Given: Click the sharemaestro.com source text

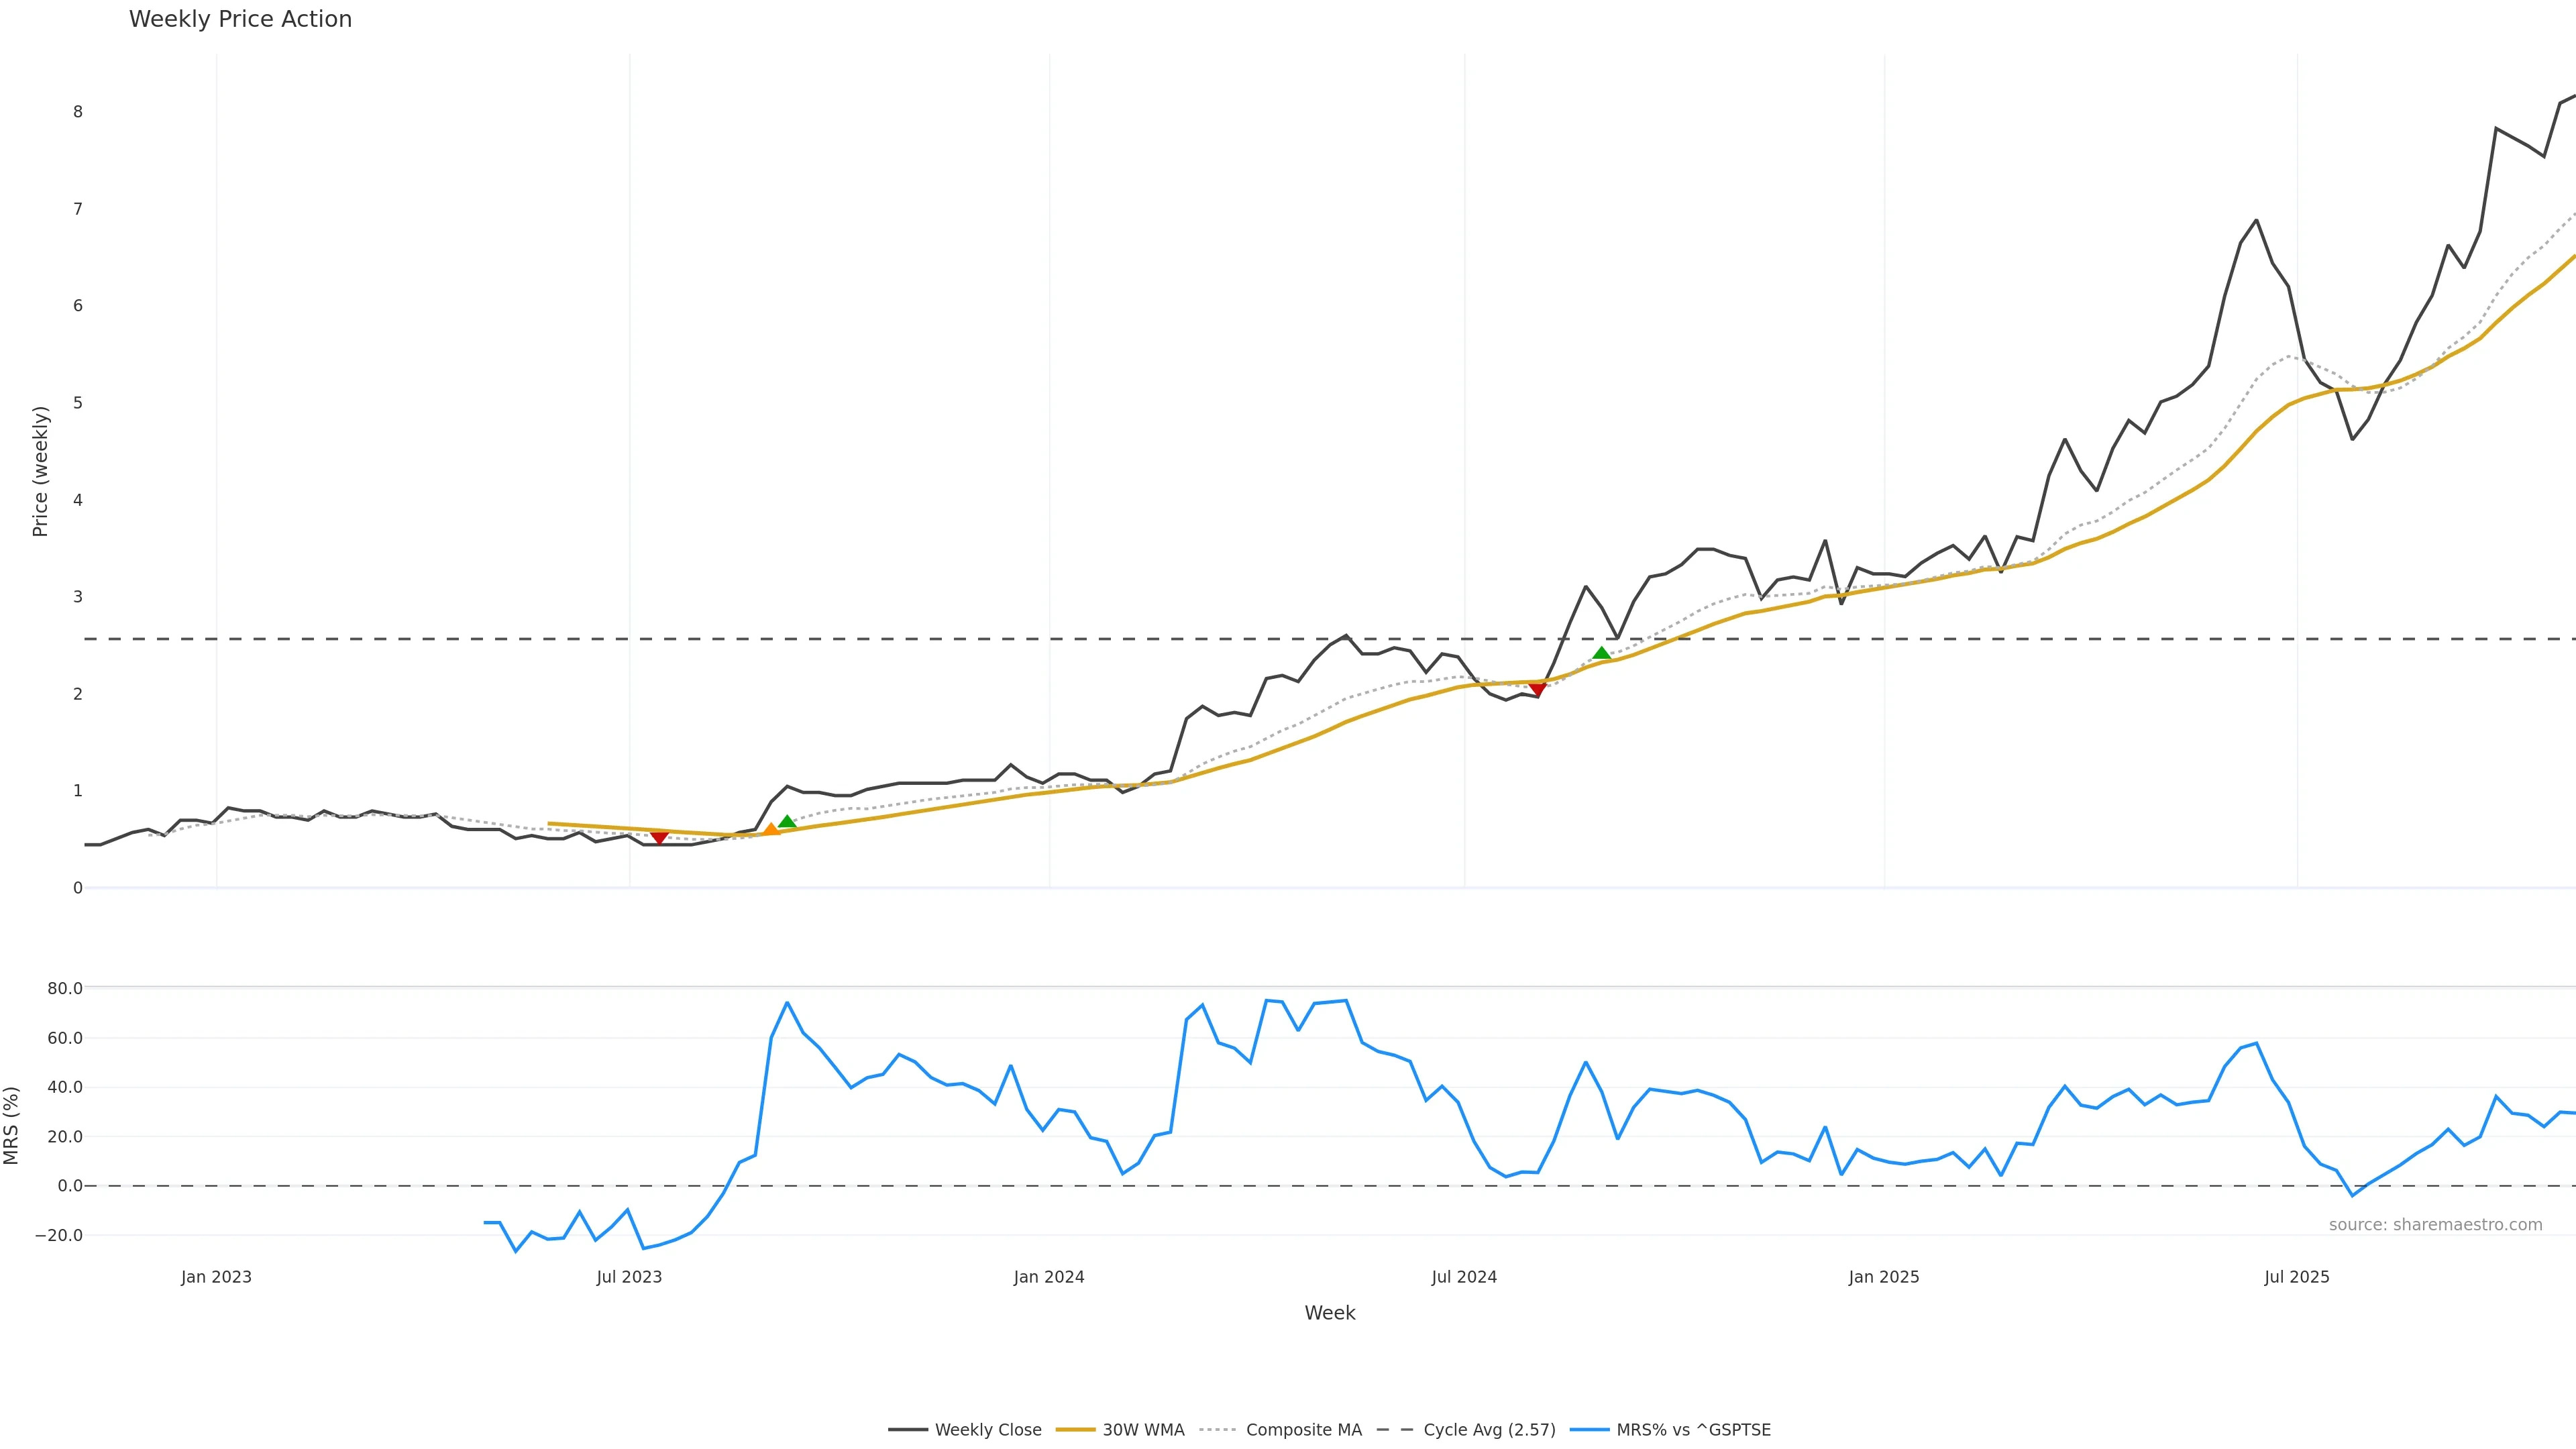Looking at the screenshot, I should [x=2435, y=1225].
